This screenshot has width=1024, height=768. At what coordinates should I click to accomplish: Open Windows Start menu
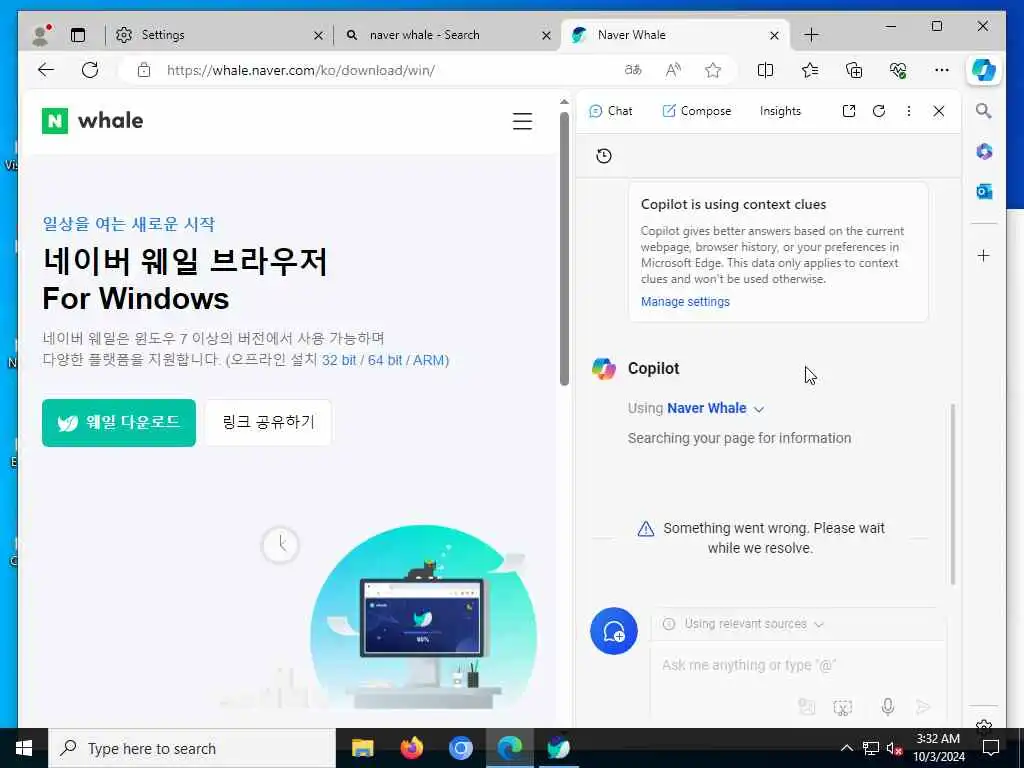24,748
